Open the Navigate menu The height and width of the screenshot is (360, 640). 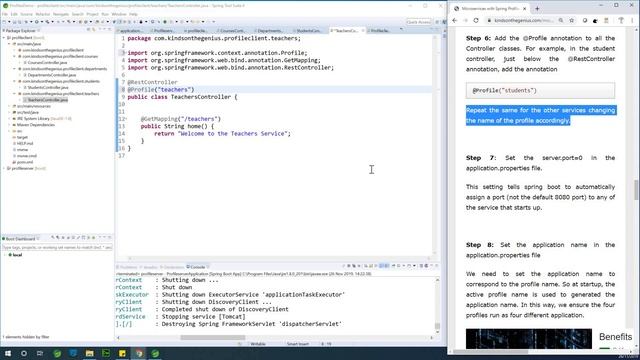(x=61, y=14)
